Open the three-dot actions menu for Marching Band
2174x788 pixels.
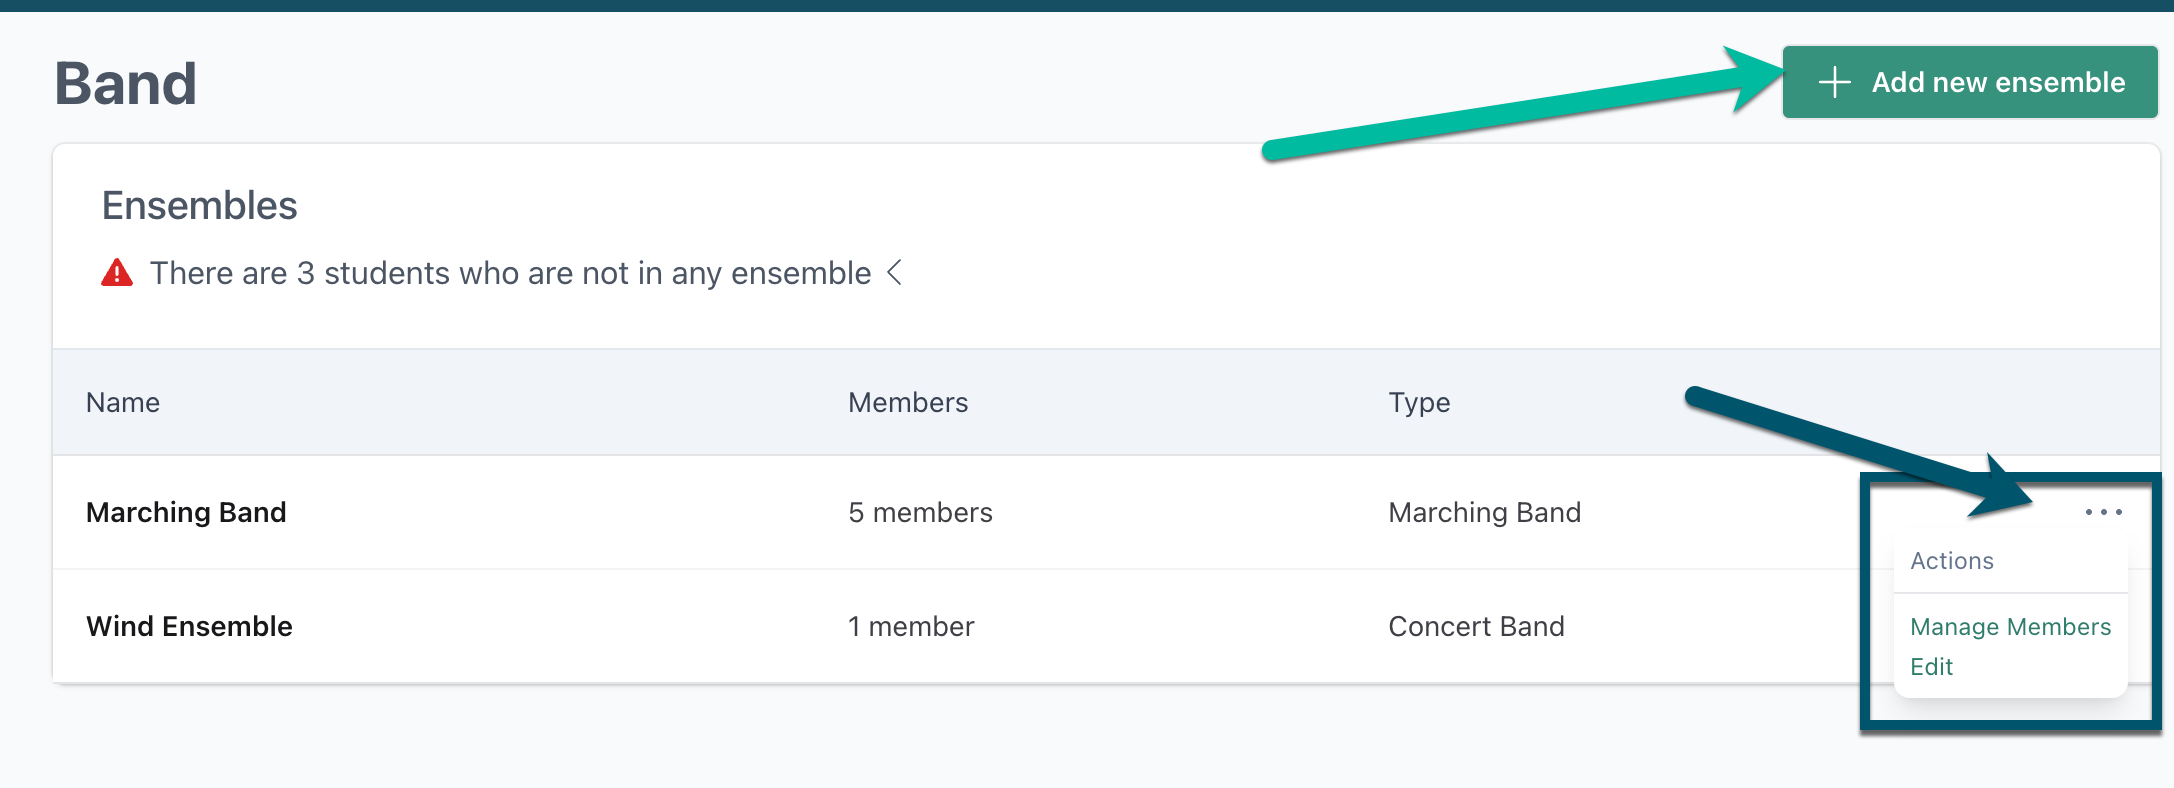[2104, 512]
